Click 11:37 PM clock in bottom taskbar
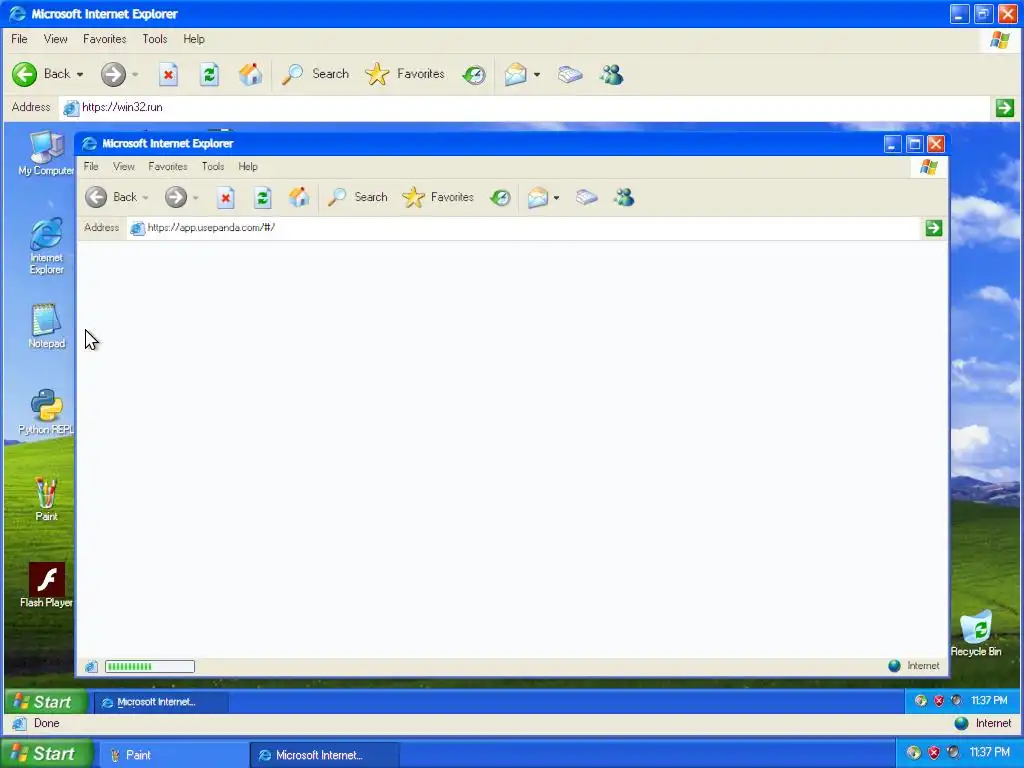 (989, 752)
